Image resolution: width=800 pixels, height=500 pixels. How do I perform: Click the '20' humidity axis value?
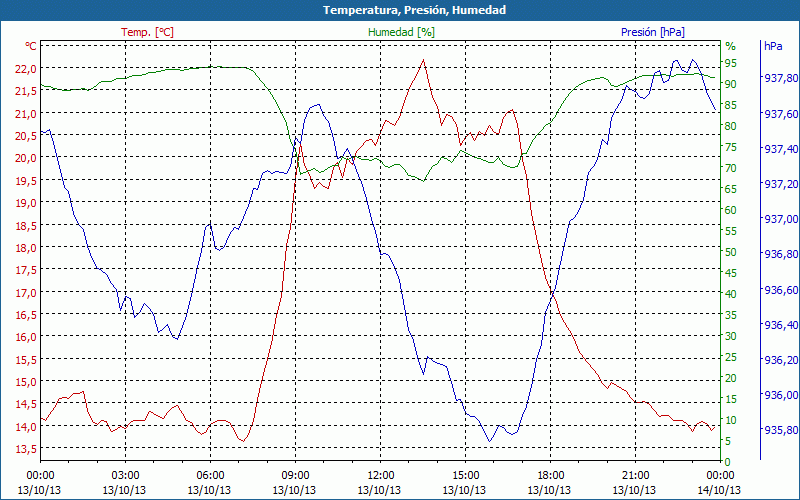(x=731, y=378)
